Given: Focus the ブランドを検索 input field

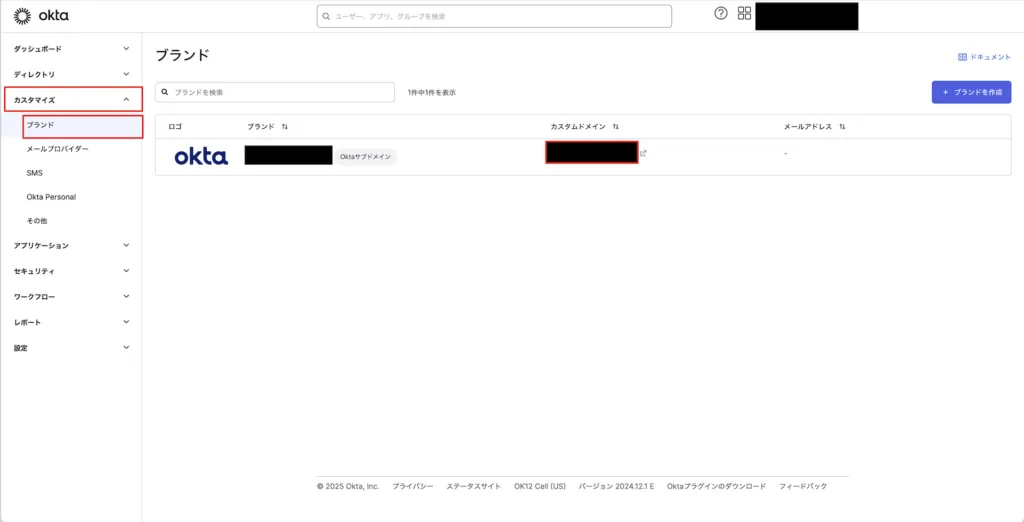Looking at the screenshot, I should point(275,92).
